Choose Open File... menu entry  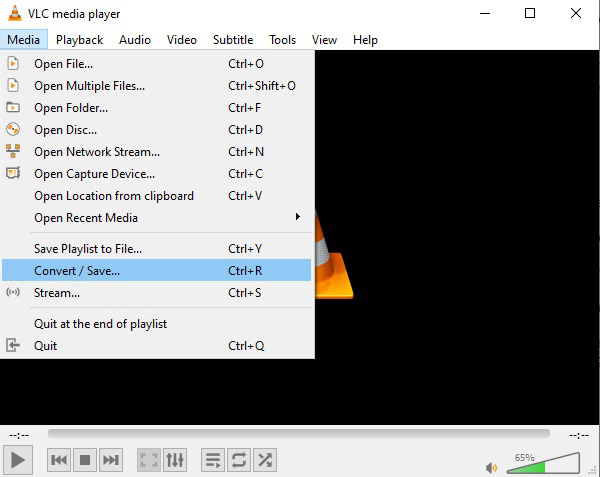(x=156, y=63)
